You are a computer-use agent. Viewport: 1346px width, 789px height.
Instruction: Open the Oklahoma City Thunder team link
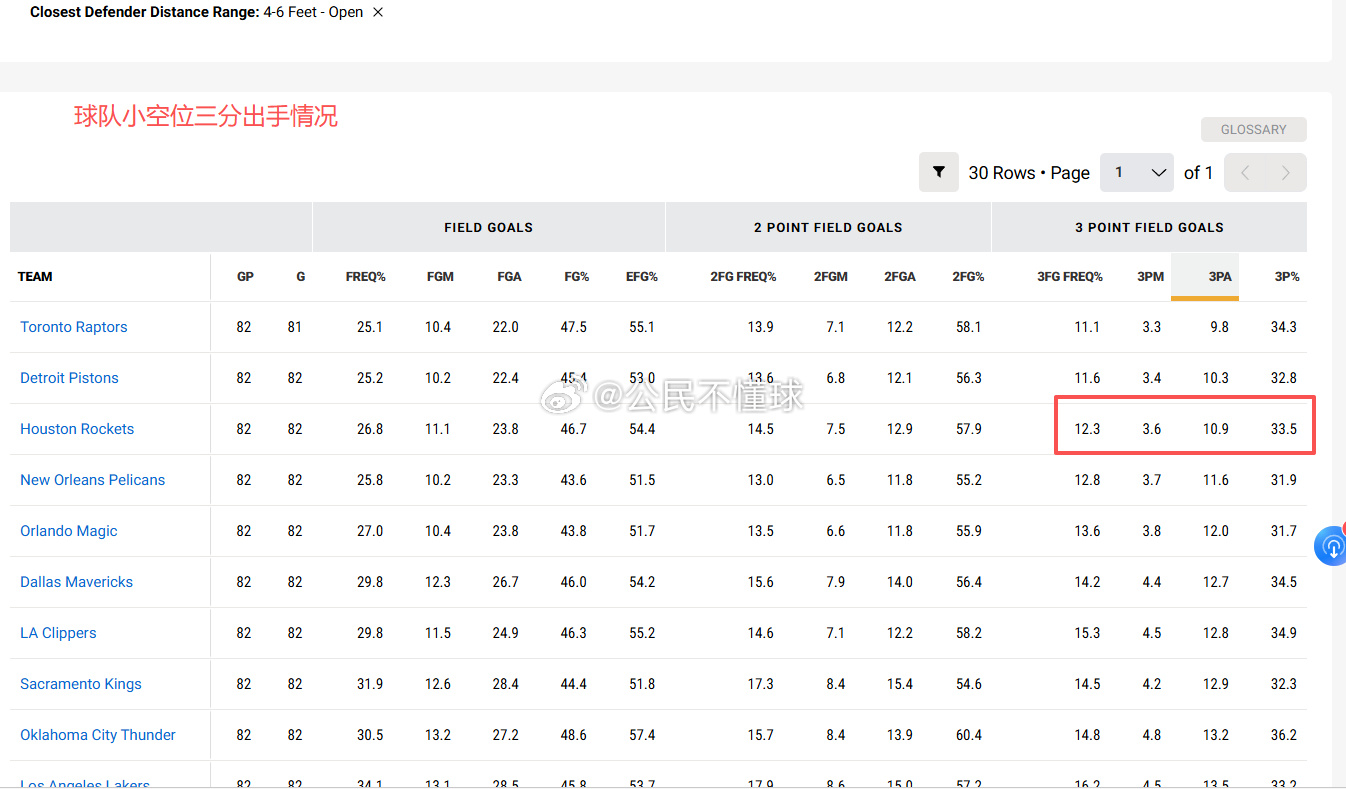tap(98, 735)
